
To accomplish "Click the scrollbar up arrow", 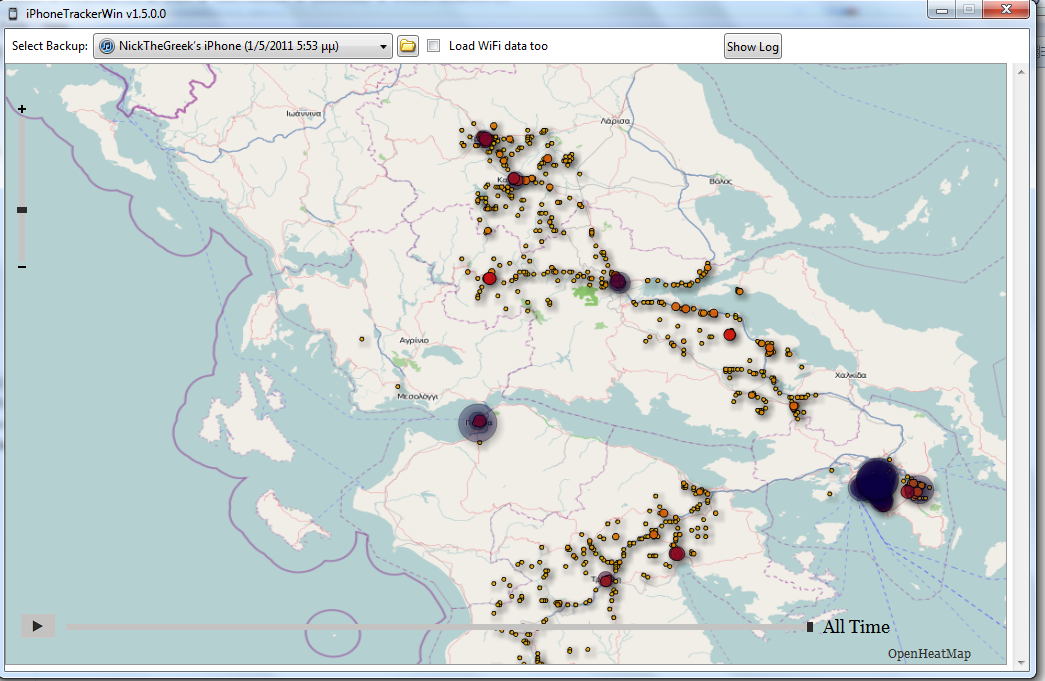I will coord(1021,72).
